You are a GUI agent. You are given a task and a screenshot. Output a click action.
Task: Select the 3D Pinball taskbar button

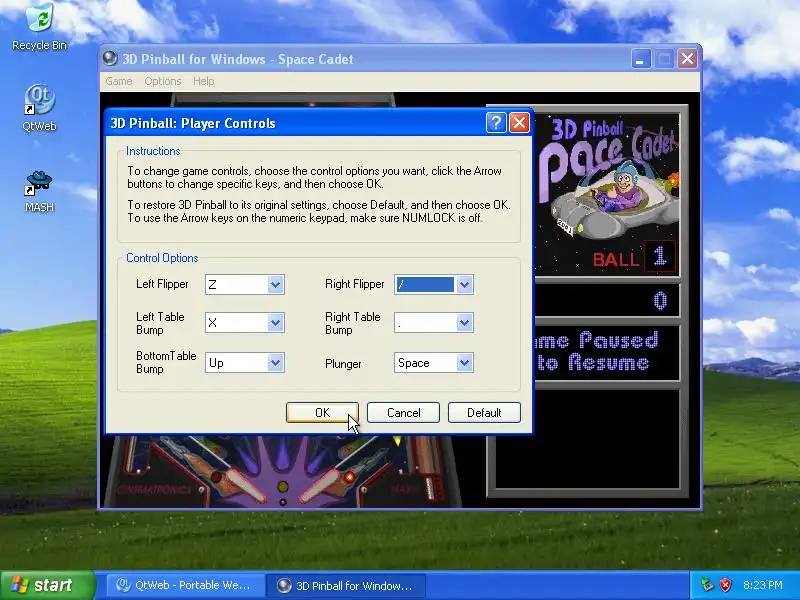348,585
